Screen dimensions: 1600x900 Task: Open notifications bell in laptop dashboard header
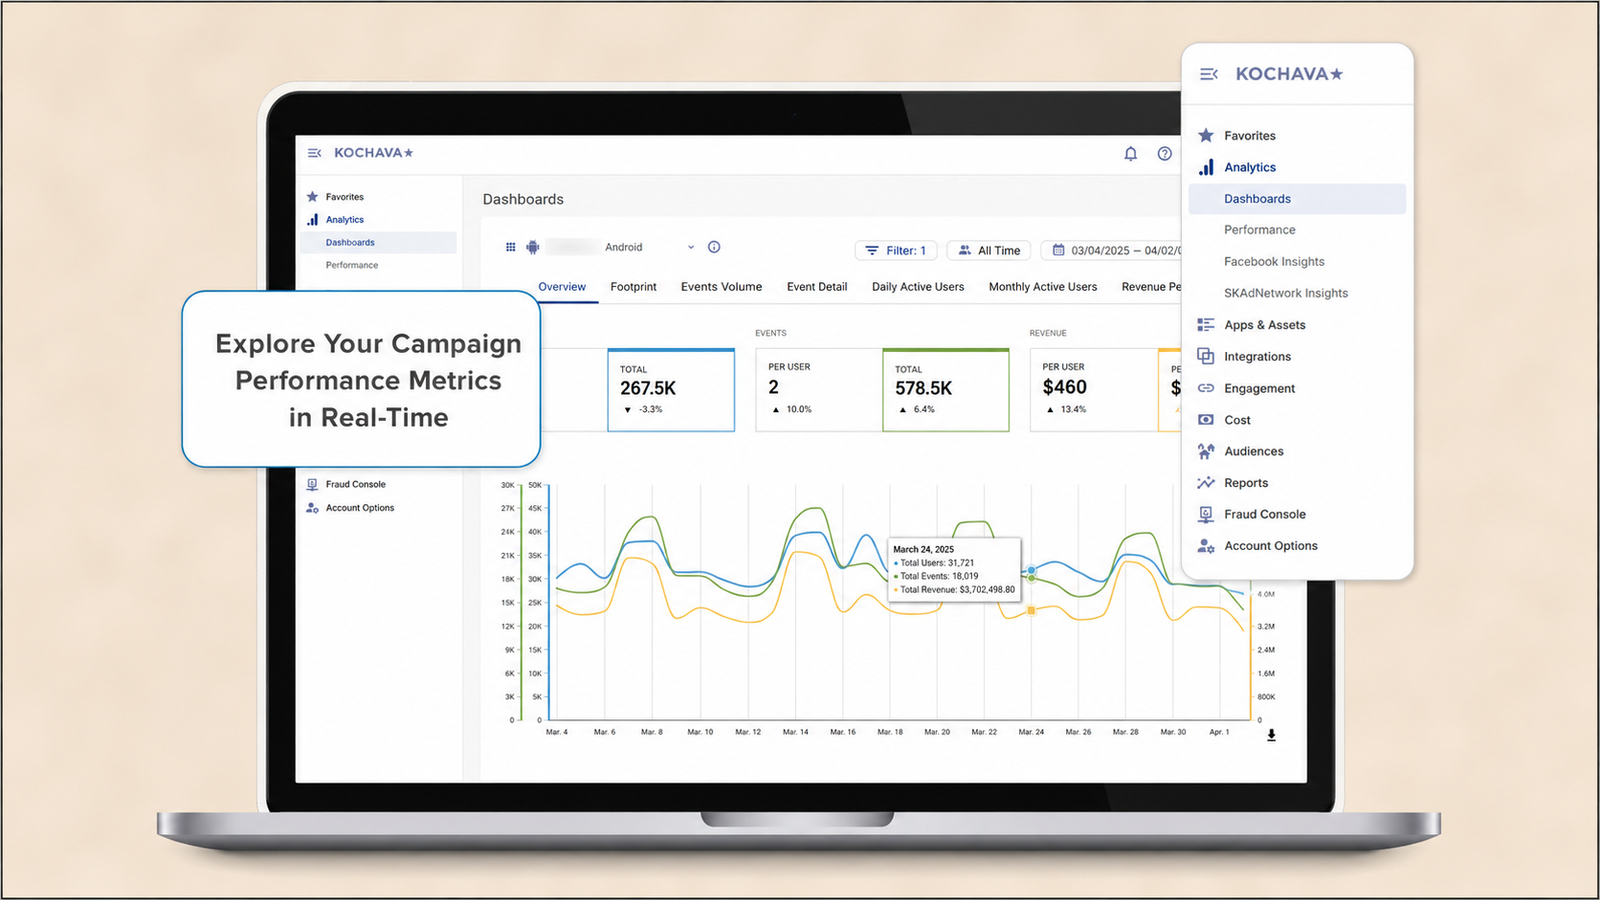pyautogui.click(x=1130, y=153)
